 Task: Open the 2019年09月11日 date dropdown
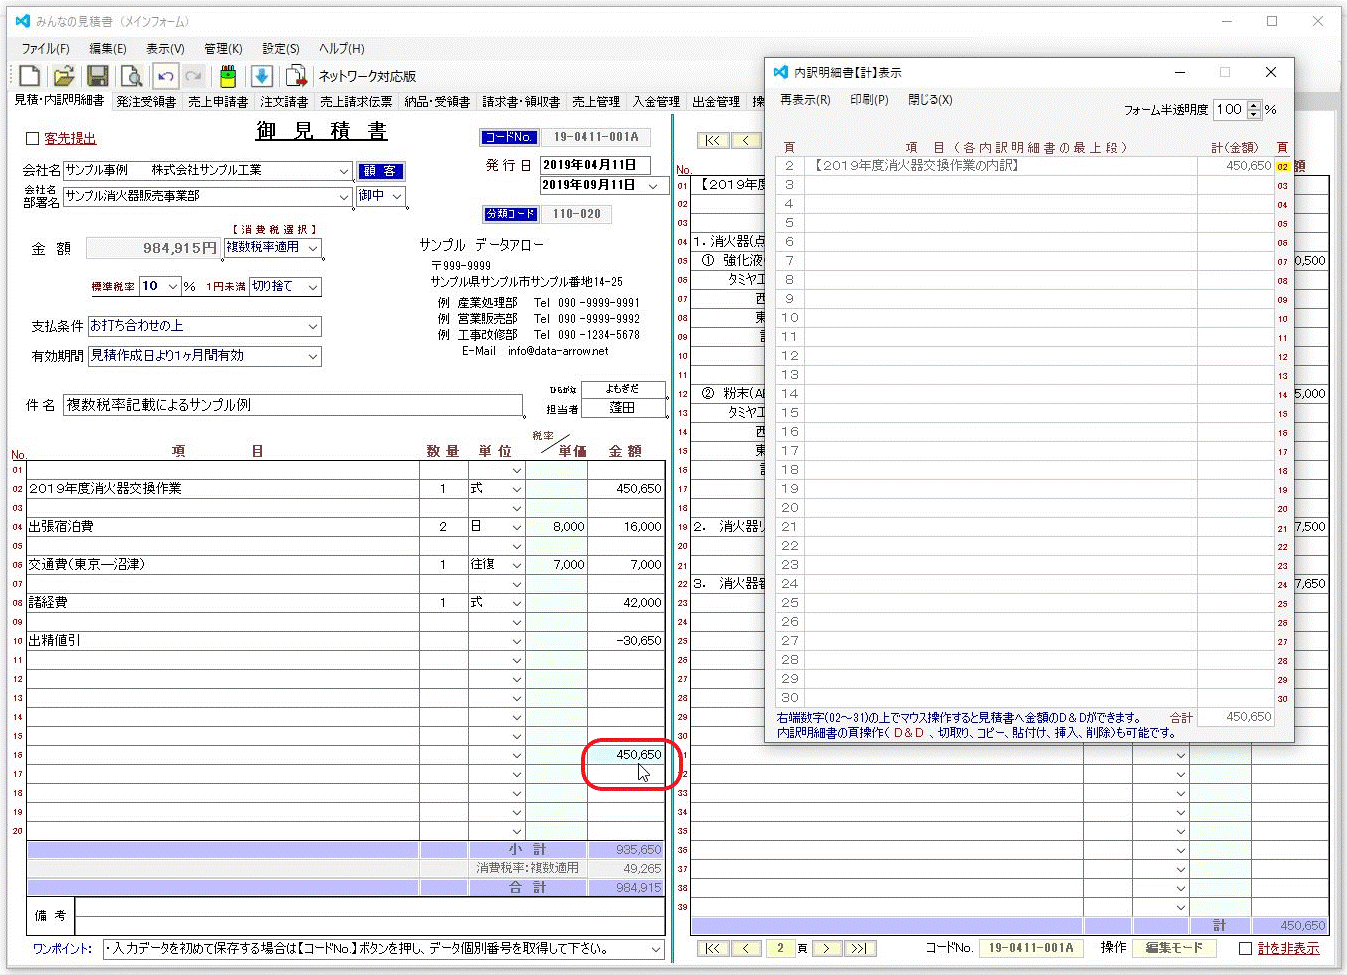tap(654, 186)
